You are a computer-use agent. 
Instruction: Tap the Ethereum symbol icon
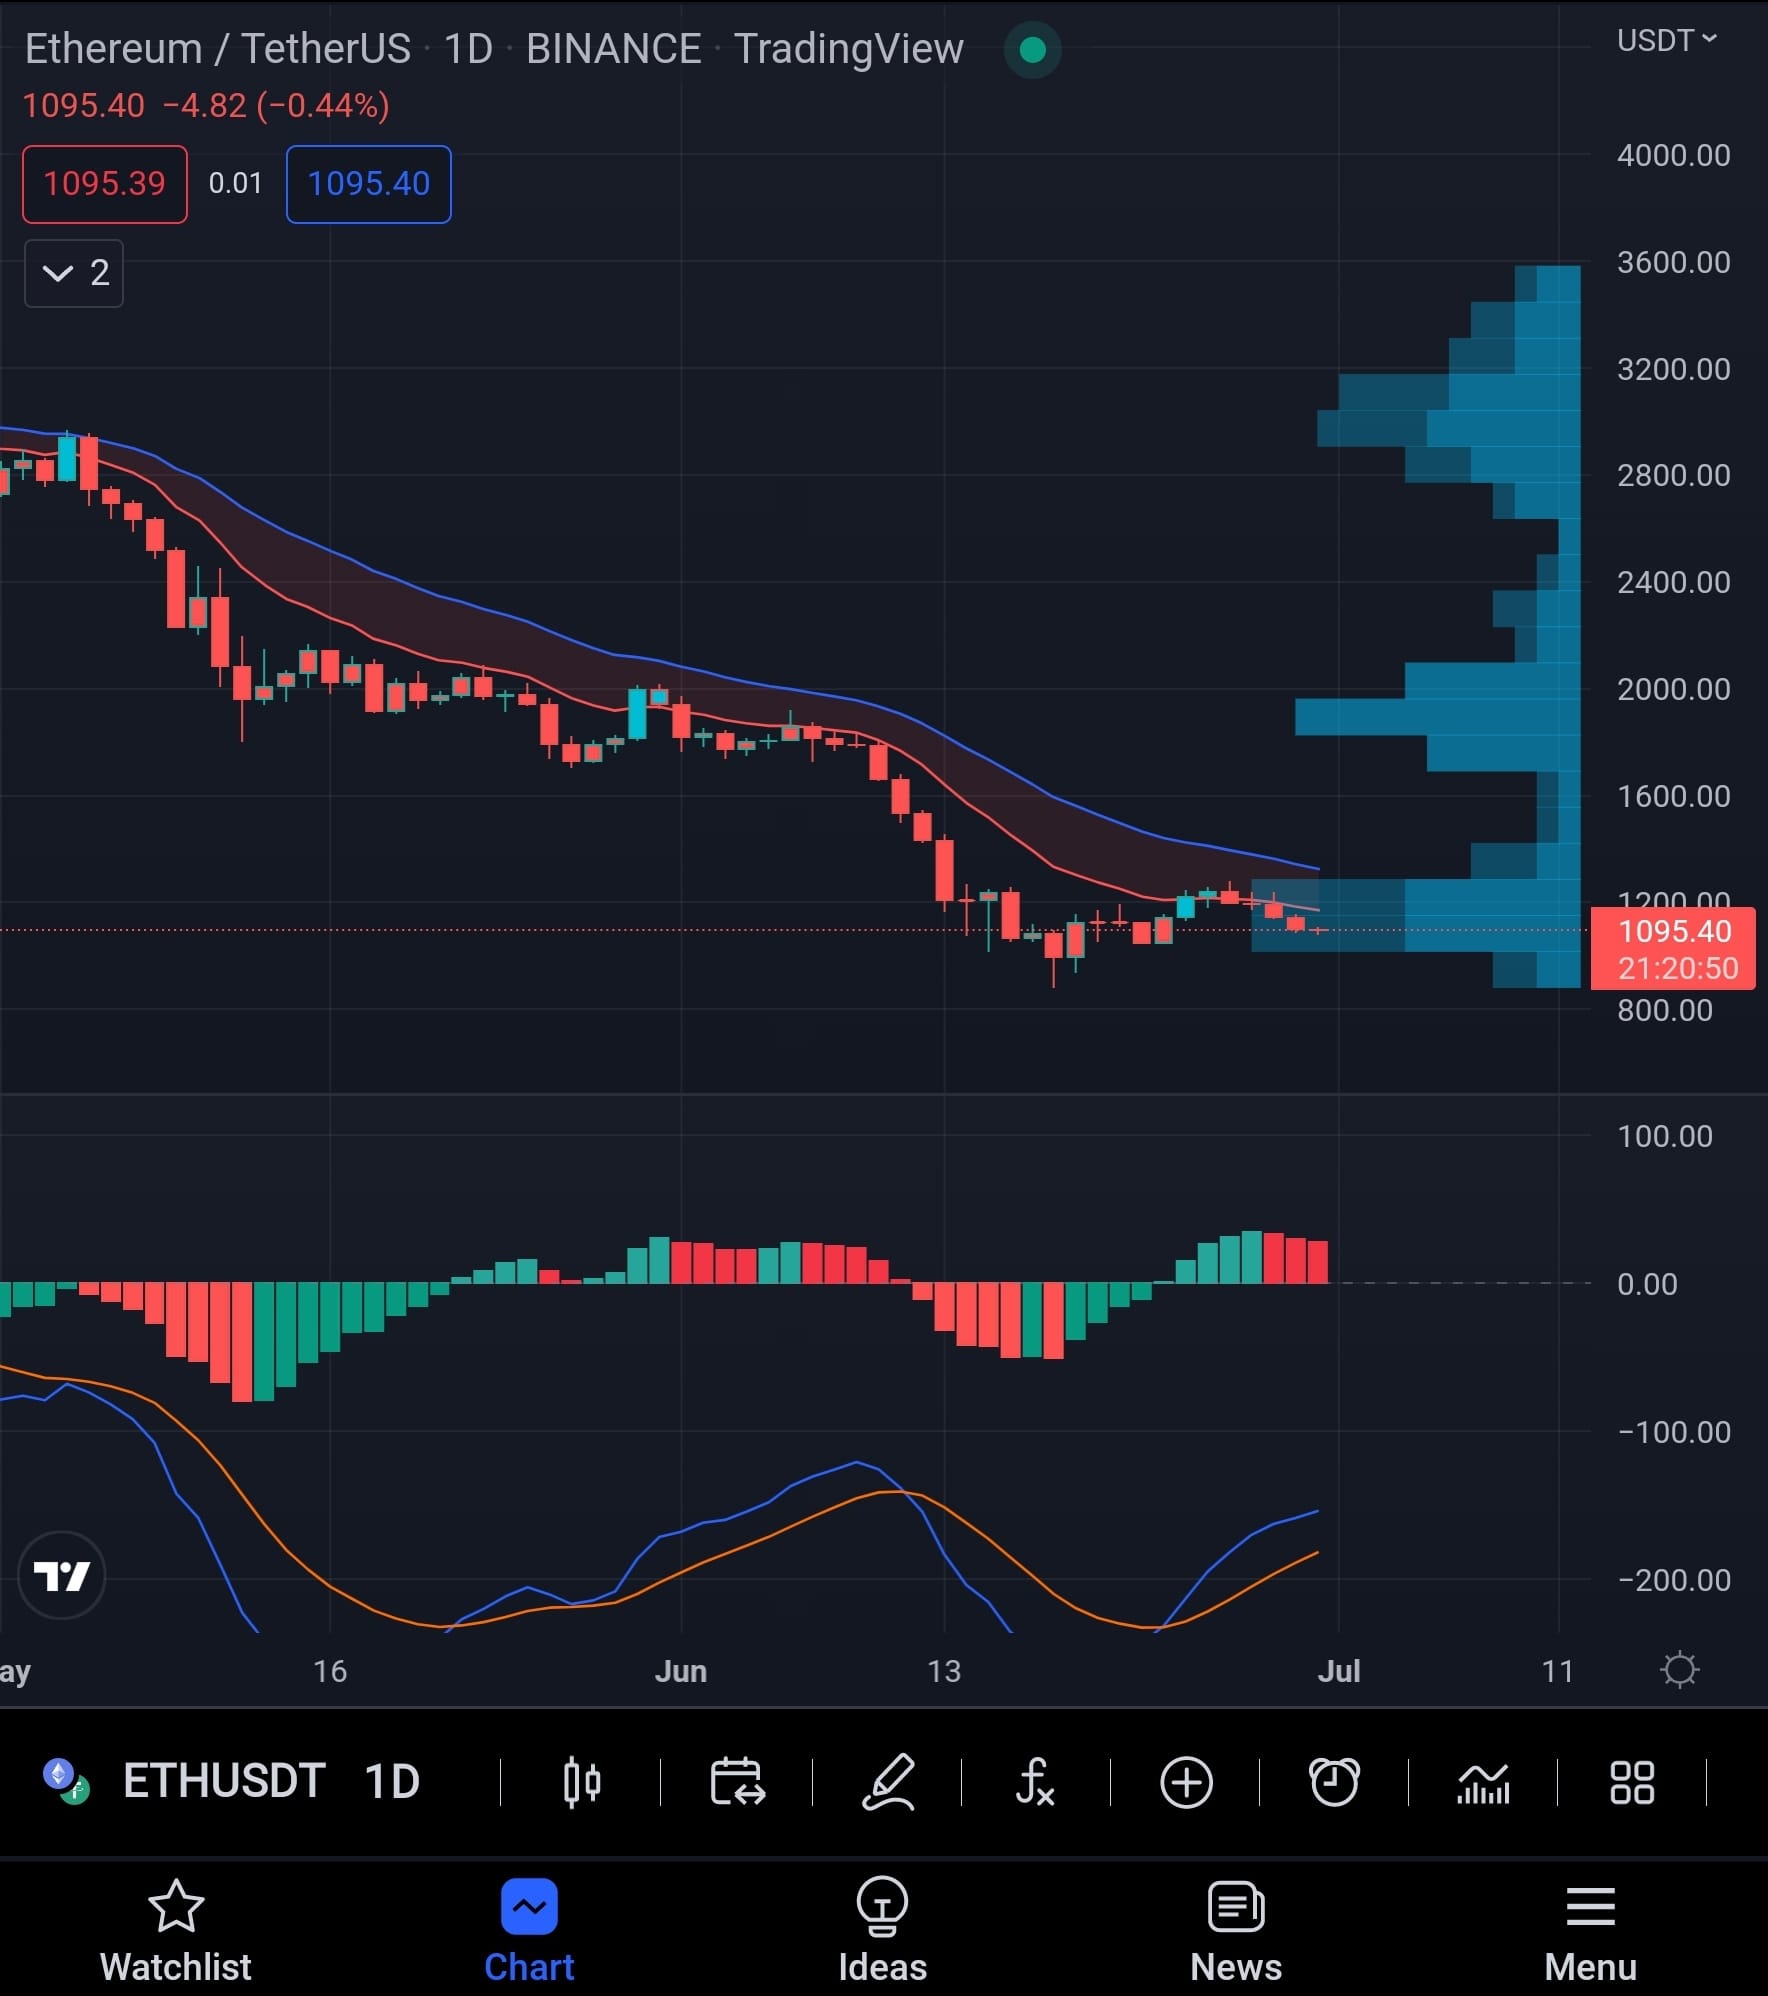coord(66,1781)
